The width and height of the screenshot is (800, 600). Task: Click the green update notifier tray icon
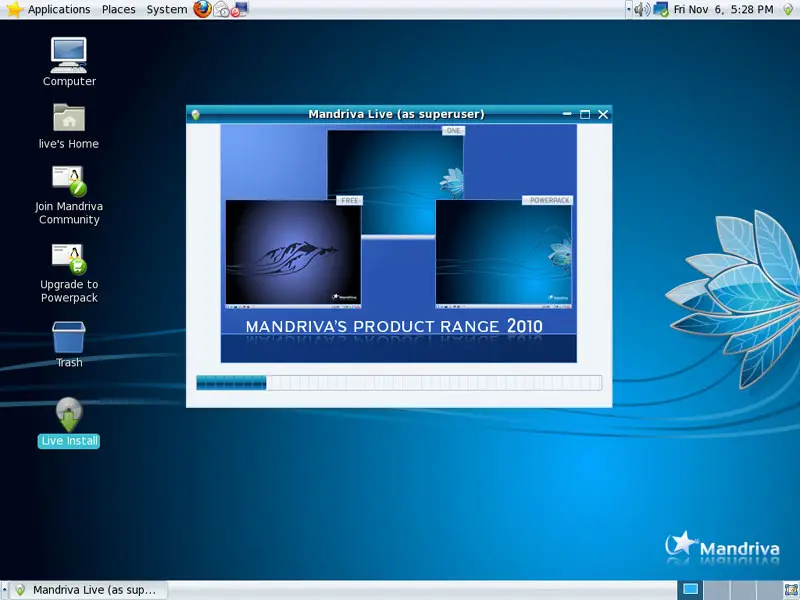(788, 9)
